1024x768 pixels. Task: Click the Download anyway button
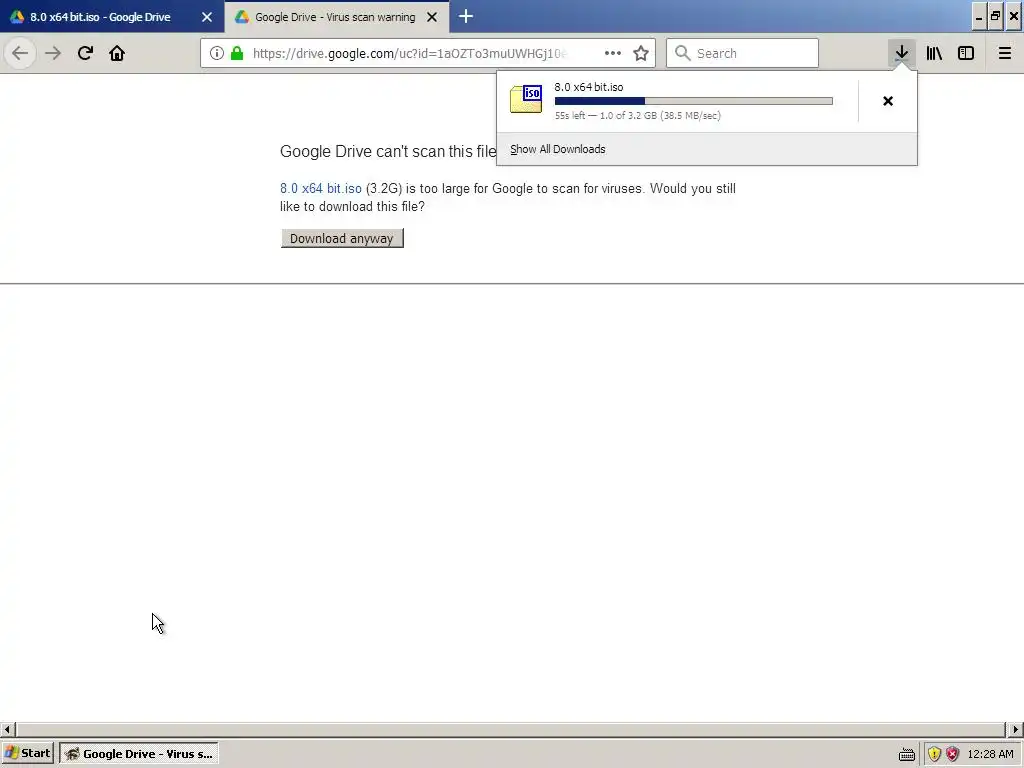(342, 238)
